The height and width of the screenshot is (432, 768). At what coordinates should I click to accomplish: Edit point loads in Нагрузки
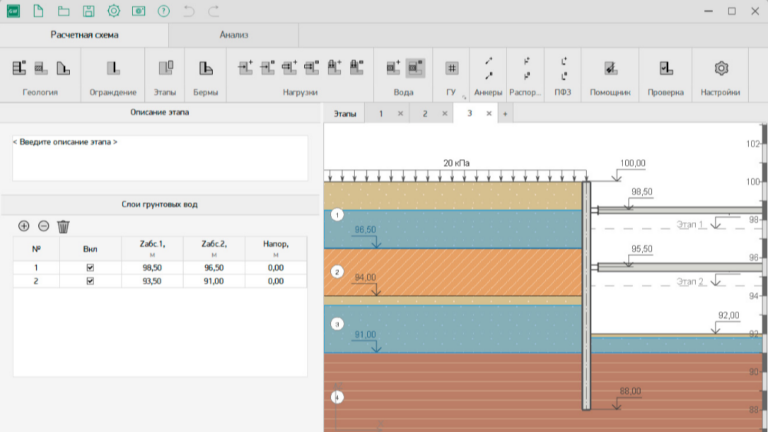[267, 67]
